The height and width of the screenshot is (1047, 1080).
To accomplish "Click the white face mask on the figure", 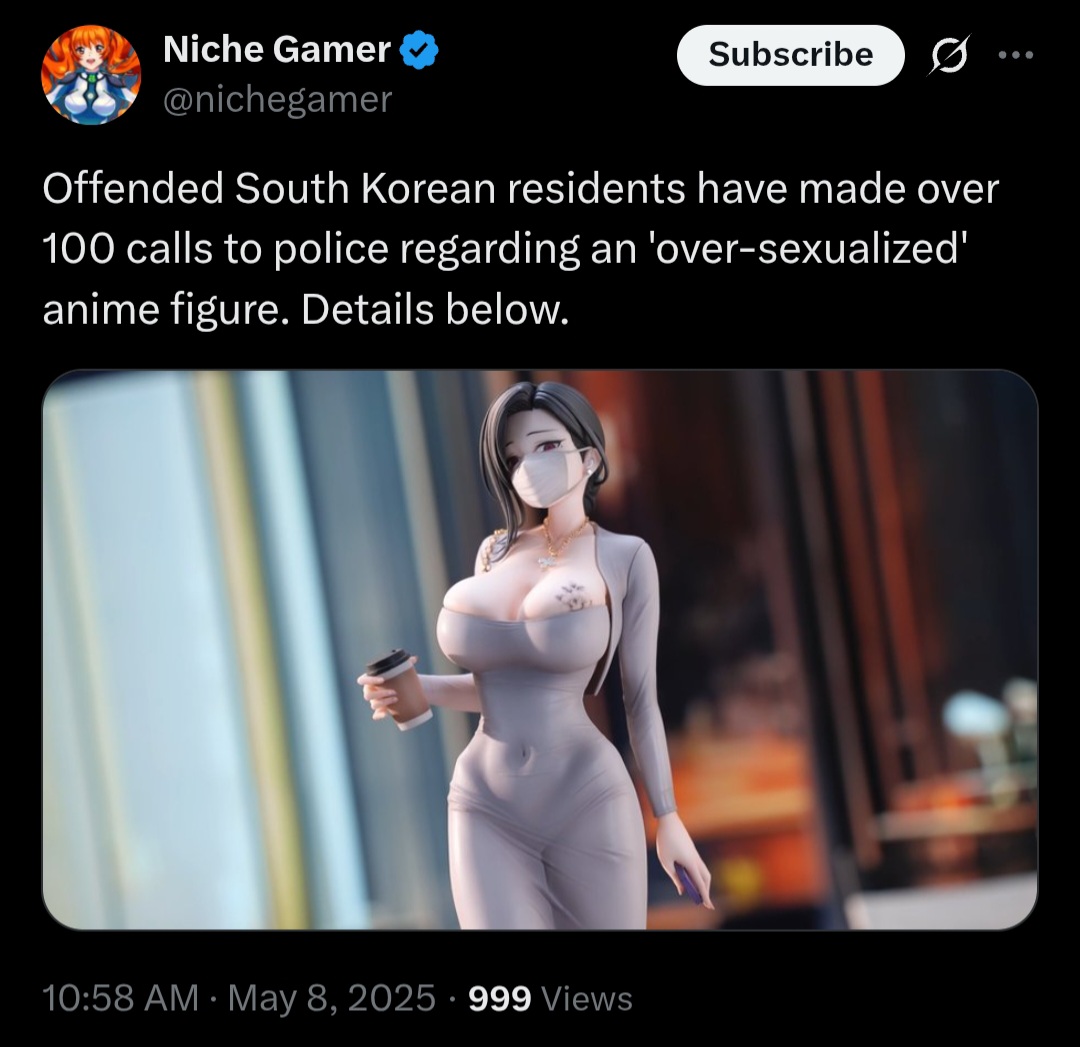I will (x=550, y=477).
